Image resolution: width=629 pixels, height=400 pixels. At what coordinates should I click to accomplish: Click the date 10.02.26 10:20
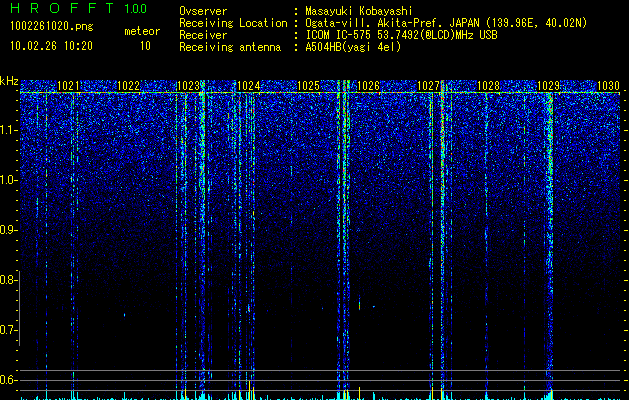coord(51,46)
